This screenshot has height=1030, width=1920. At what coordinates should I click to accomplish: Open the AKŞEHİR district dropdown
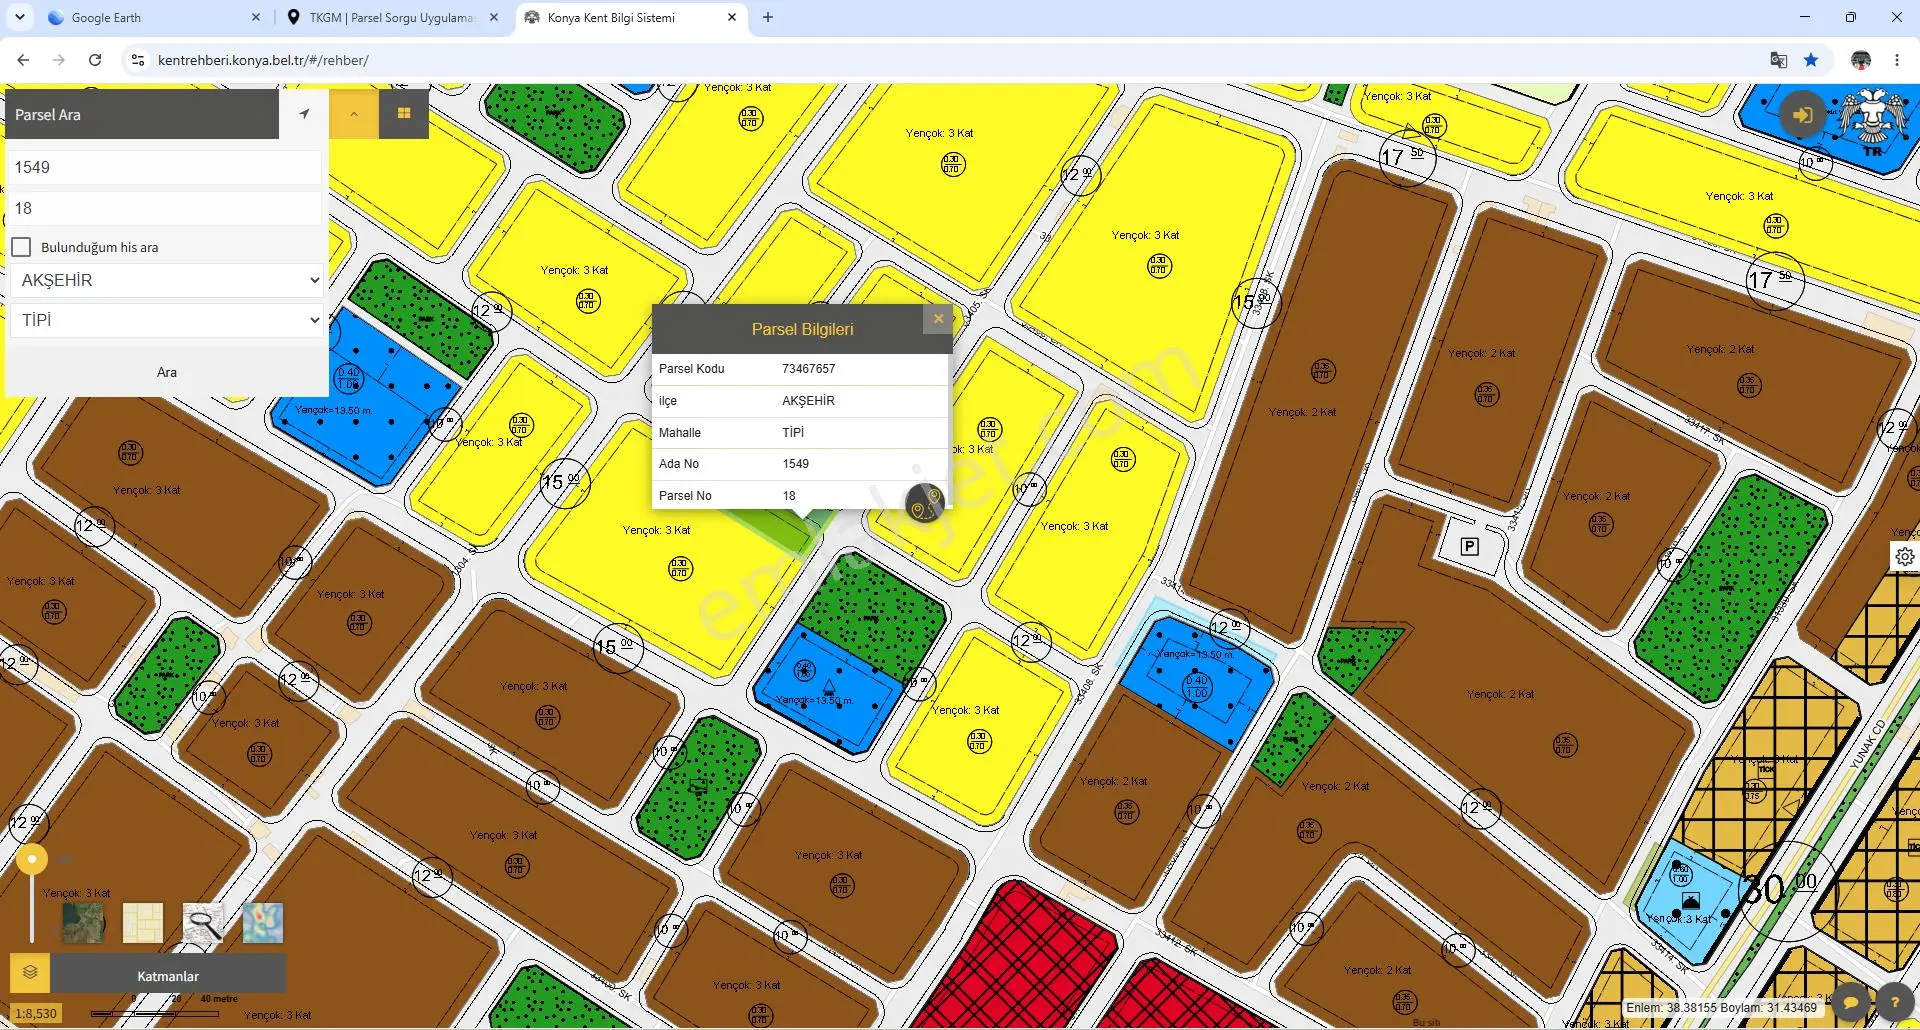coord(167,280)
